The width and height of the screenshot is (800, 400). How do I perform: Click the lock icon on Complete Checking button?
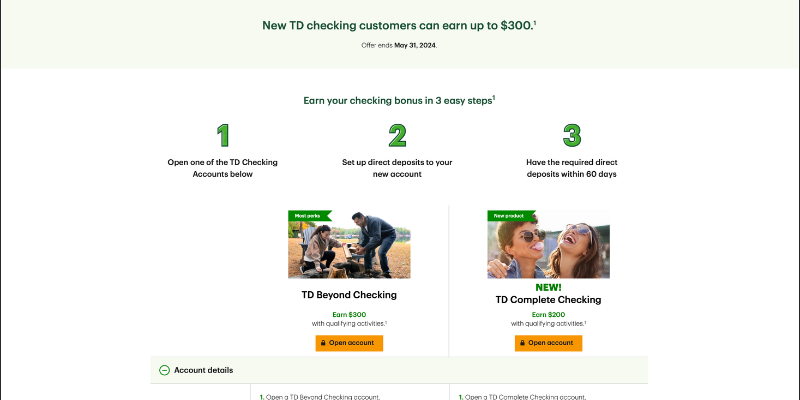pos(523,343)
